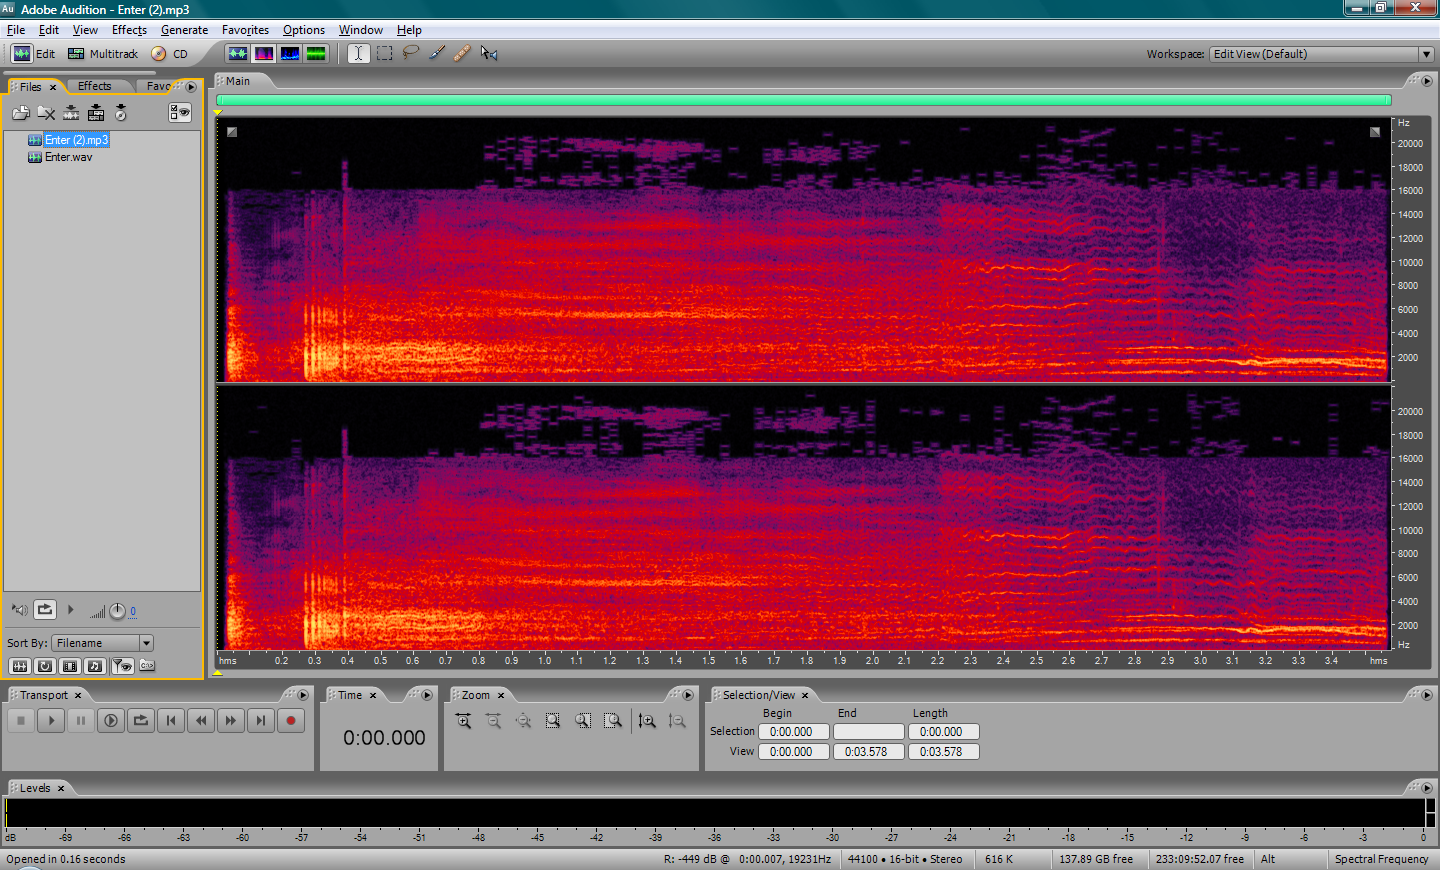Click green horizontal zoom navigation bar
Screen dimensions: 1440x870
[x=804, y=100]
